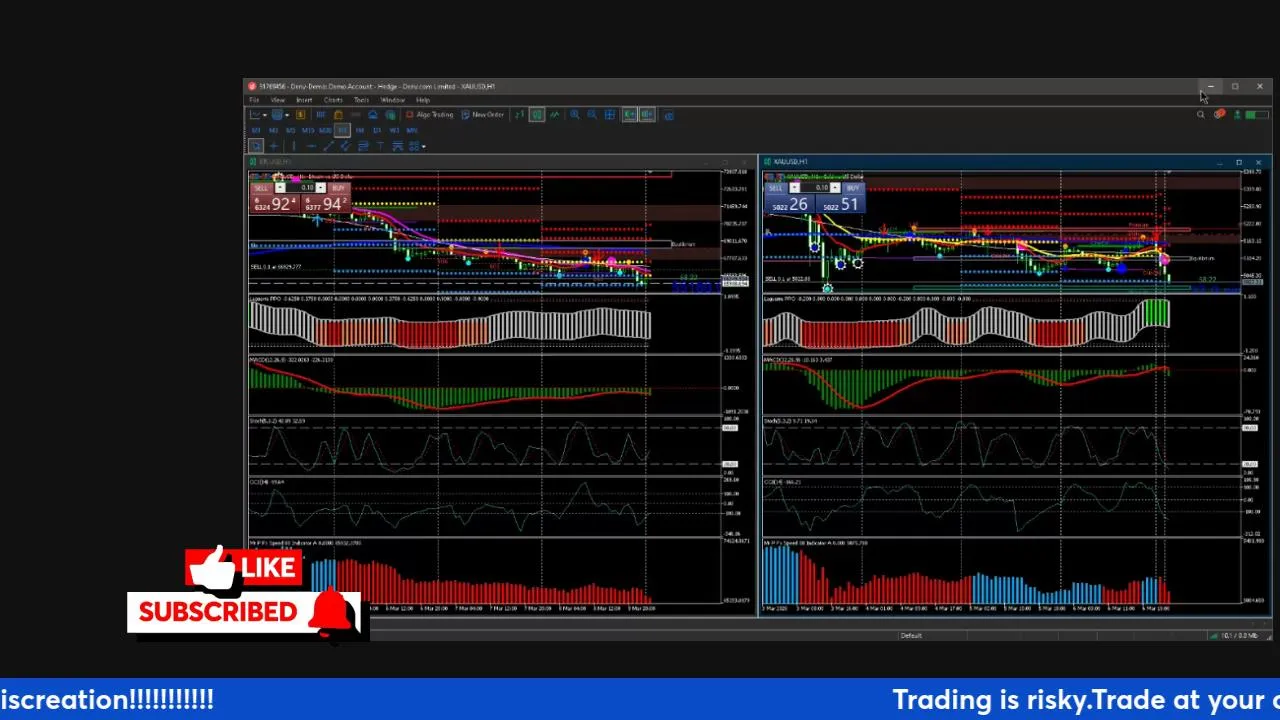Select M5 timeframe
This screenshot has width=1280, height=720.
click(290, 131)
